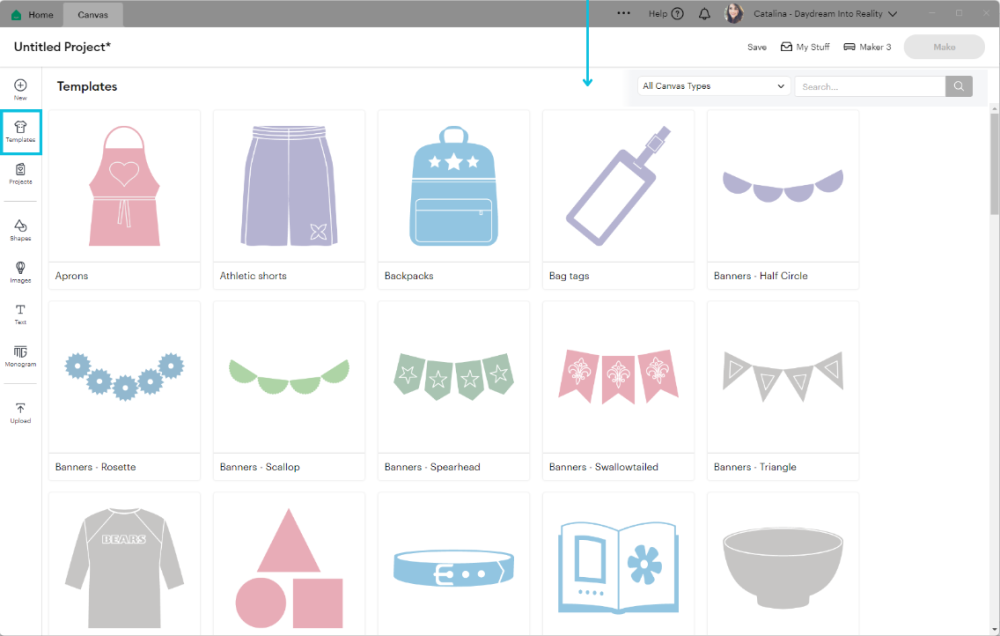
Task: Select the Banners - Spearhead template
Action: (453, 390)
